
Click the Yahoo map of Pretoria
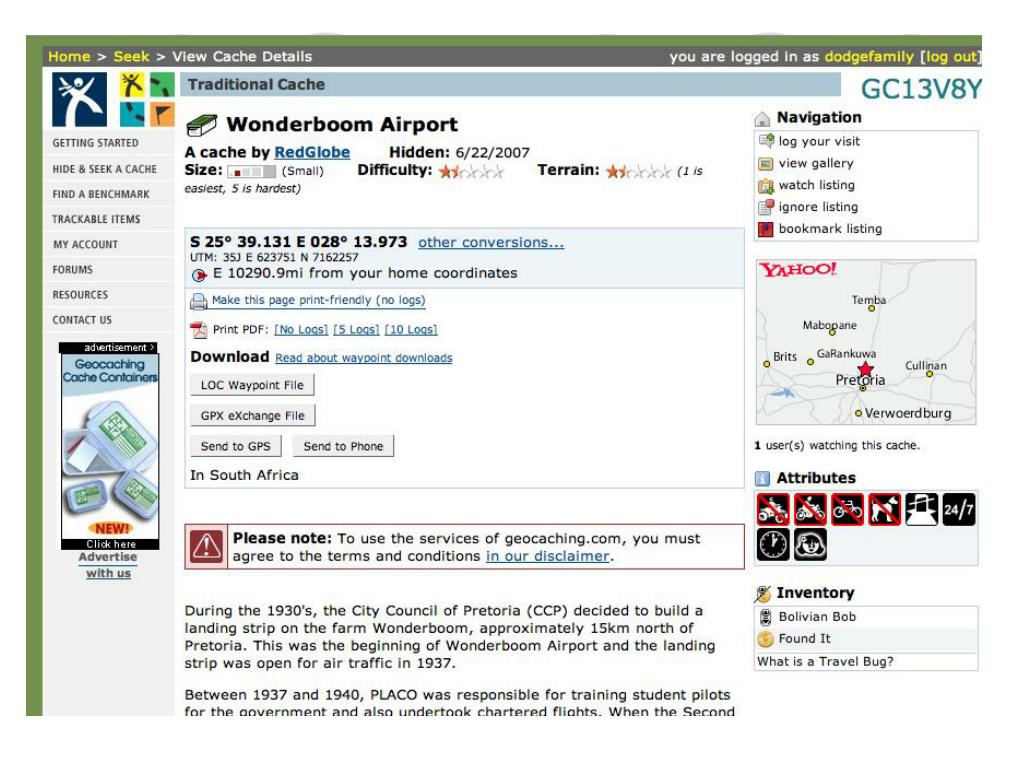pos(866,343)
